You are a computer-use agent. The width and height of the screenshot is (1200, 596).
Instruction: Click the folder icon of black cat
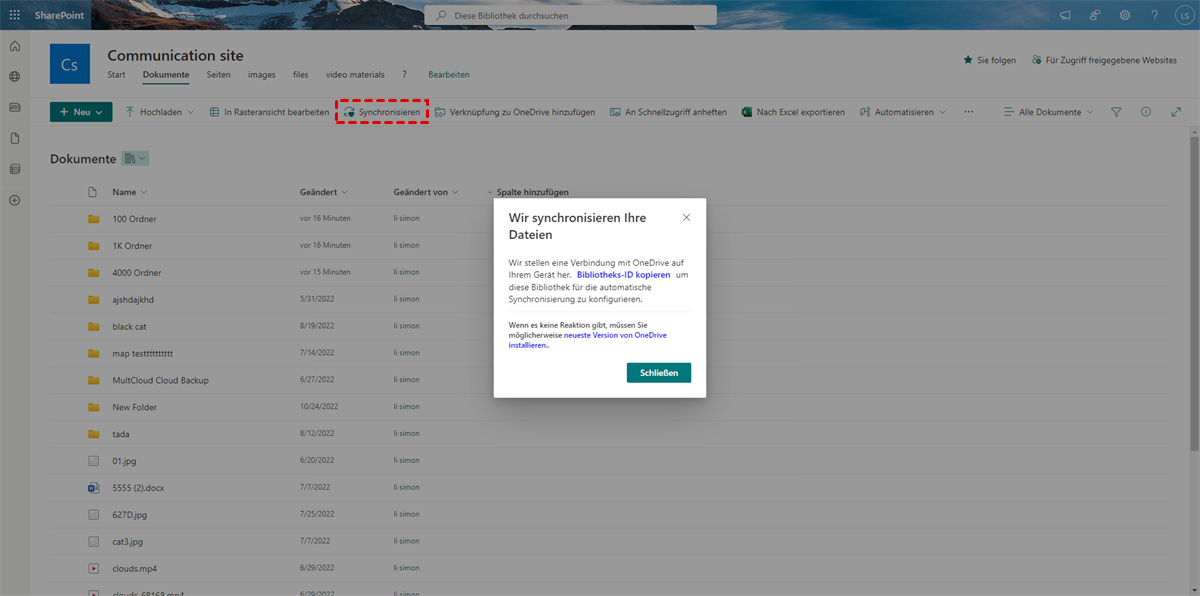click(x=93, y=326)
